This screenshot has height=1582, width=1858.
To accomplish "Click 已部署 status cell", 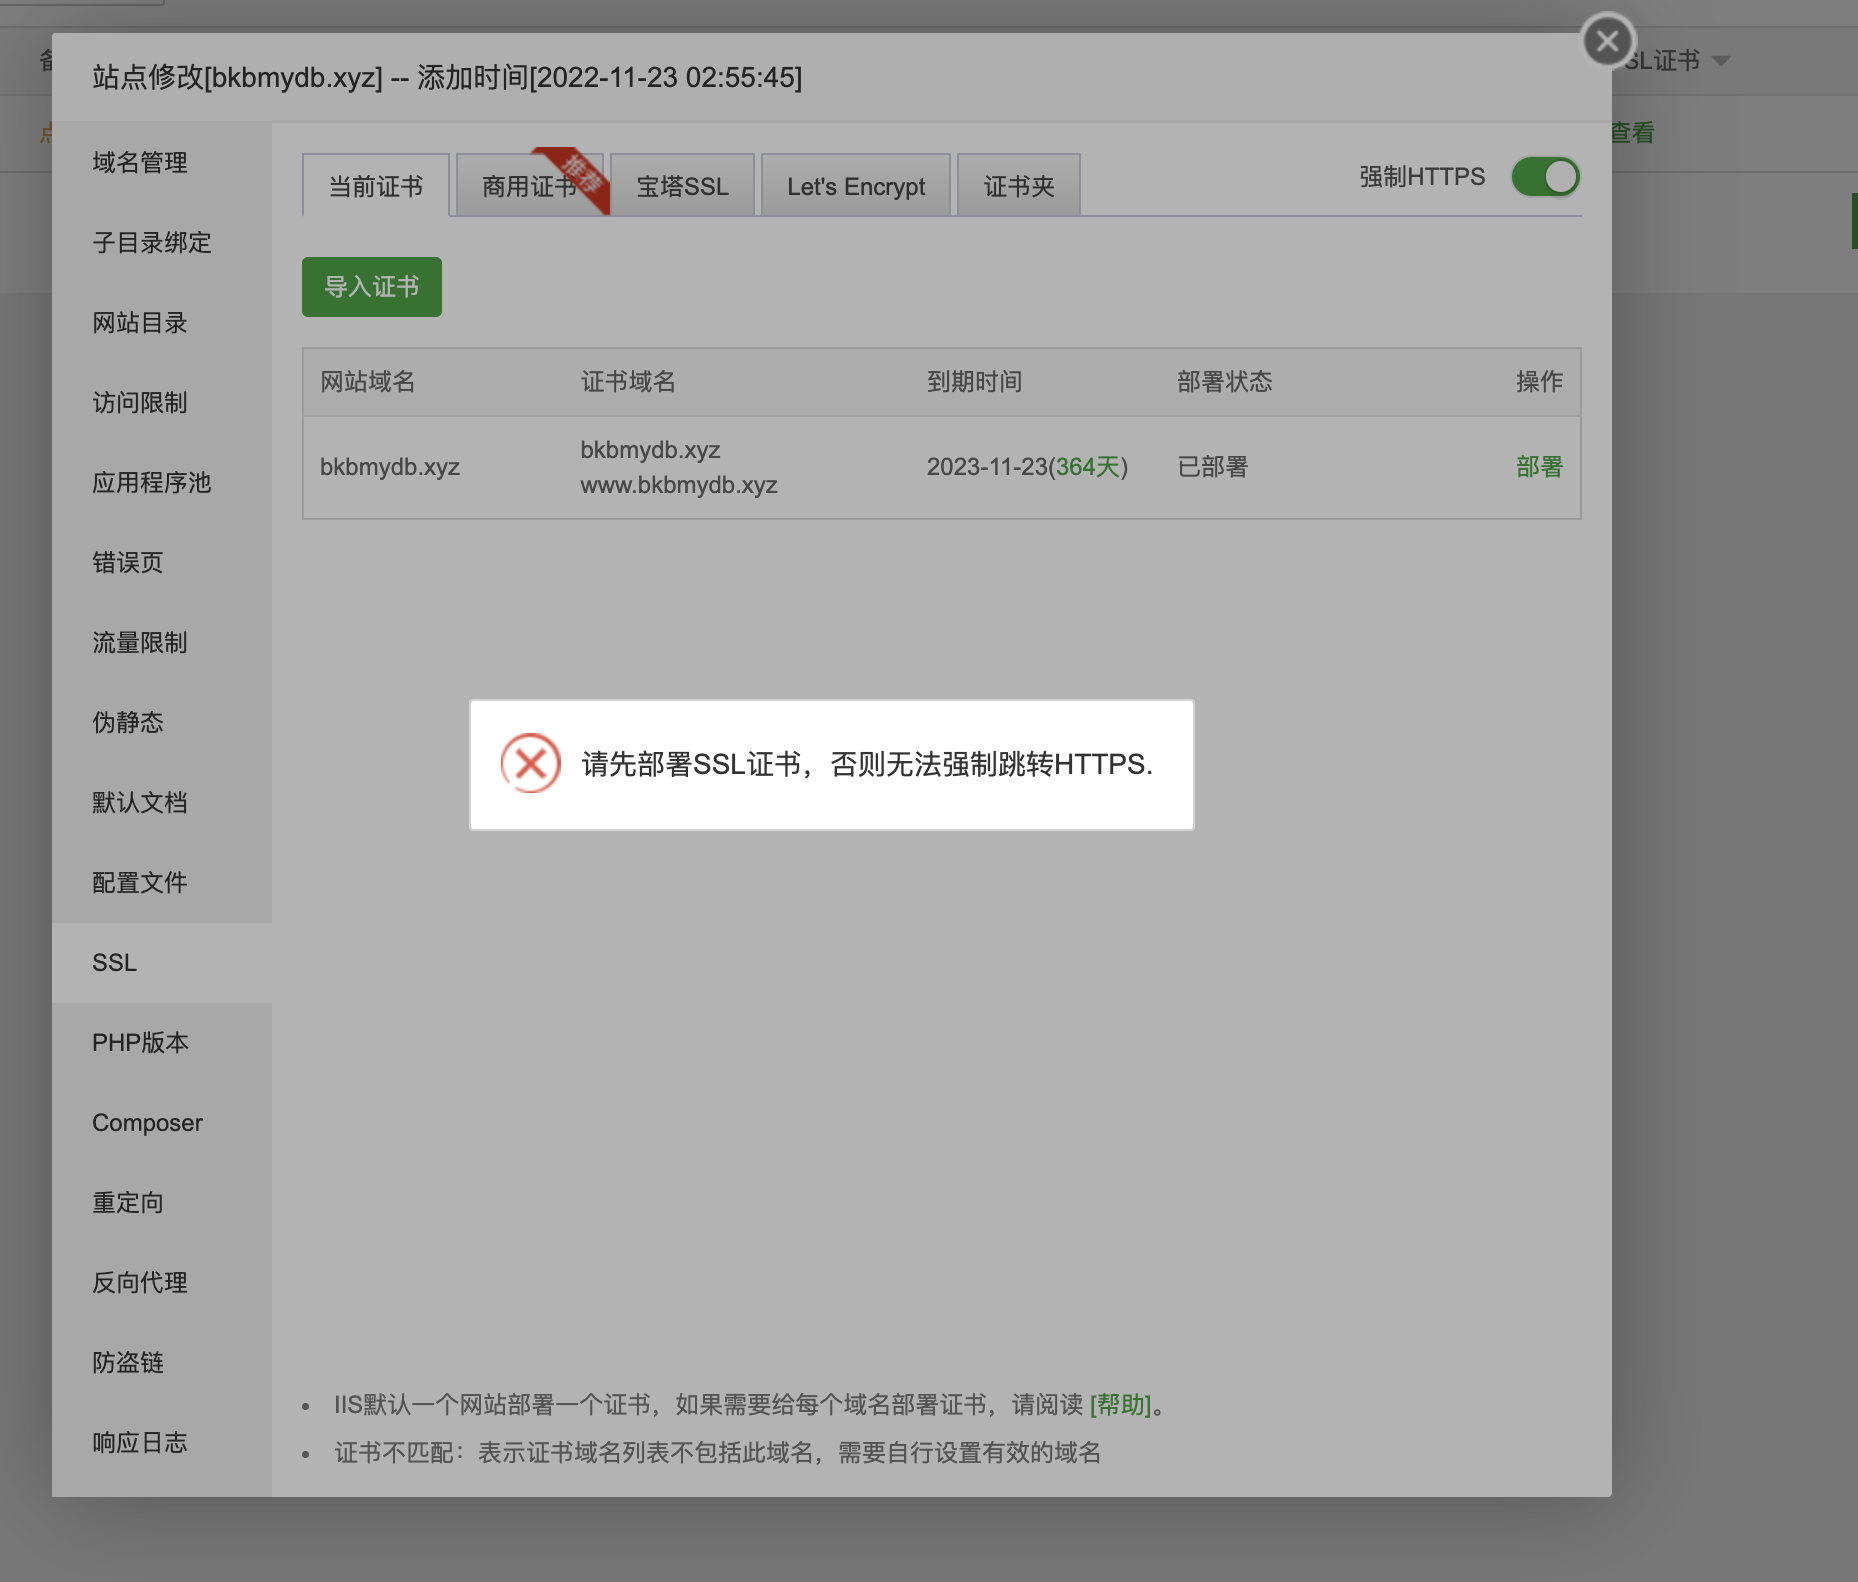I will coord(1212,467).
